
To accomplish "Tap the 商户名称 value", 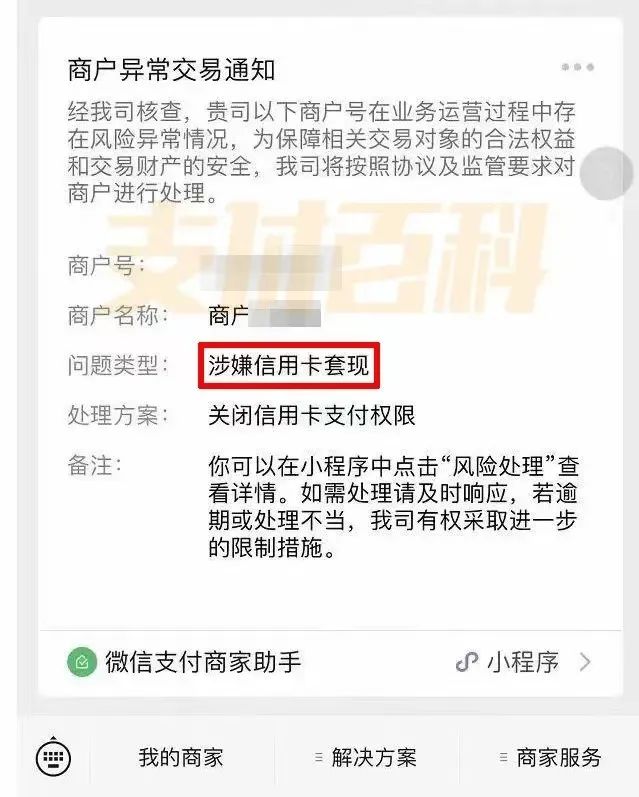I will (x=264, y=315).
